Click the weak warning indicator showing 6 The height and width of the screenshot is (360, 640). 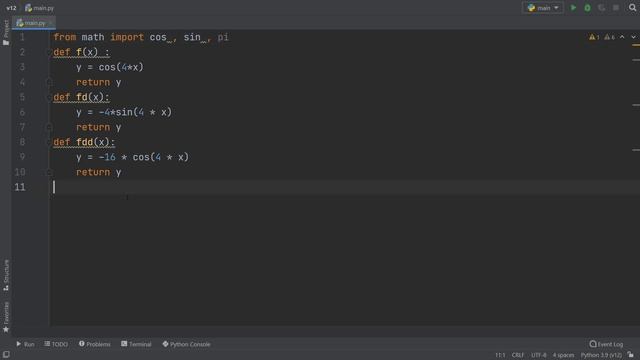coord(609,37)
